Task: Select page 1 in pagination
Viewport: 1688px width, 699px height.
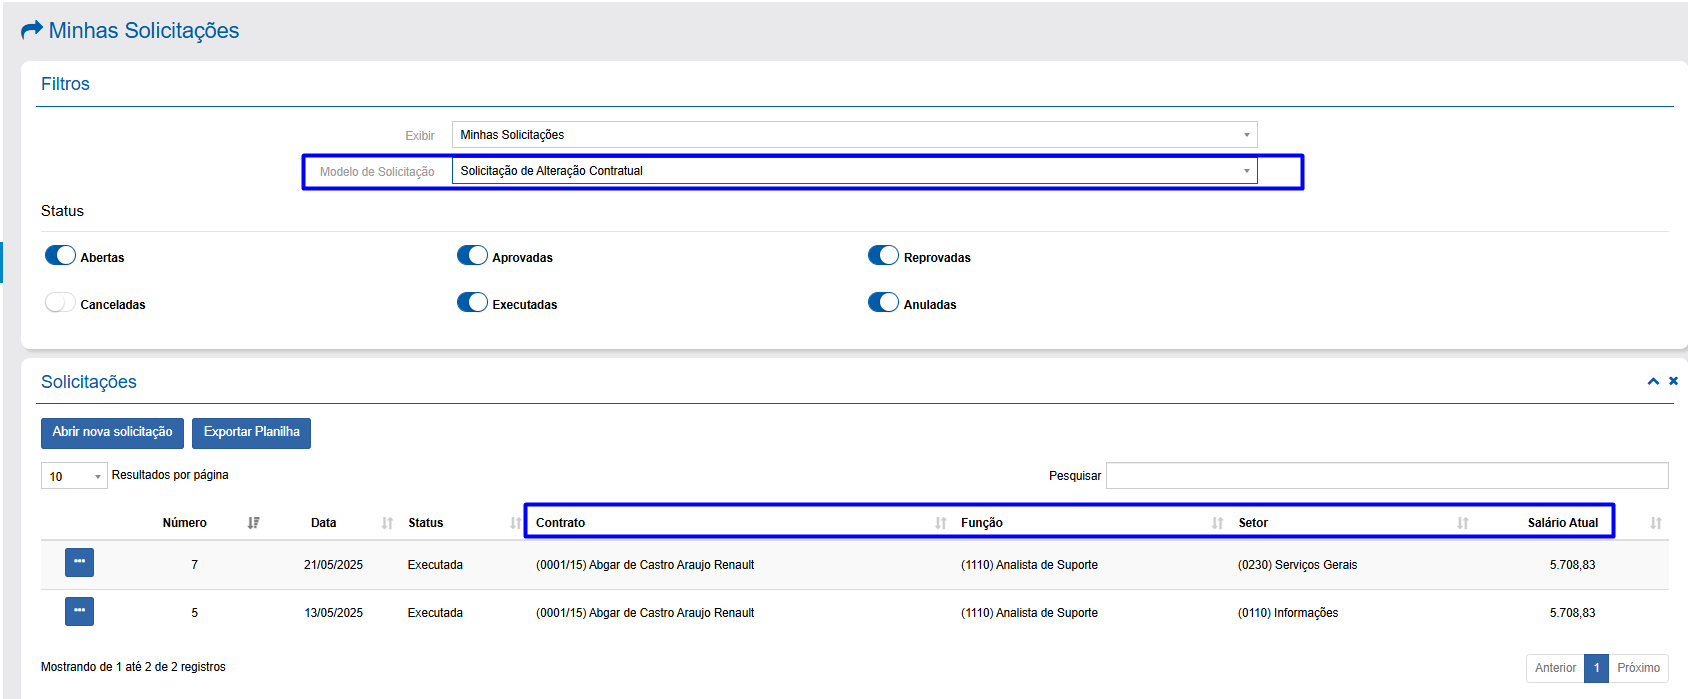Action: coord(1596,668)
